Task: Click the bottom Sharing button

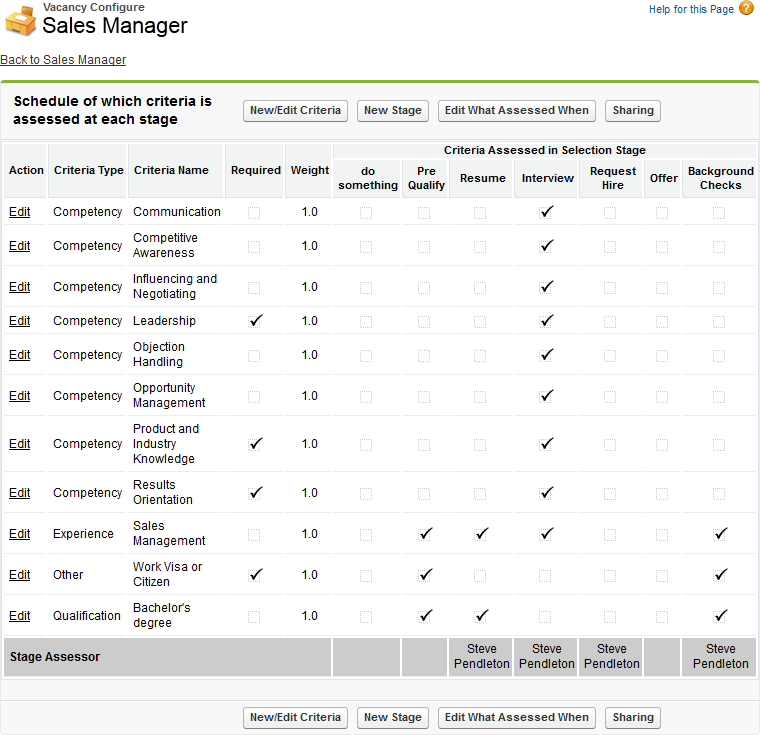Action: coord(633,718)
